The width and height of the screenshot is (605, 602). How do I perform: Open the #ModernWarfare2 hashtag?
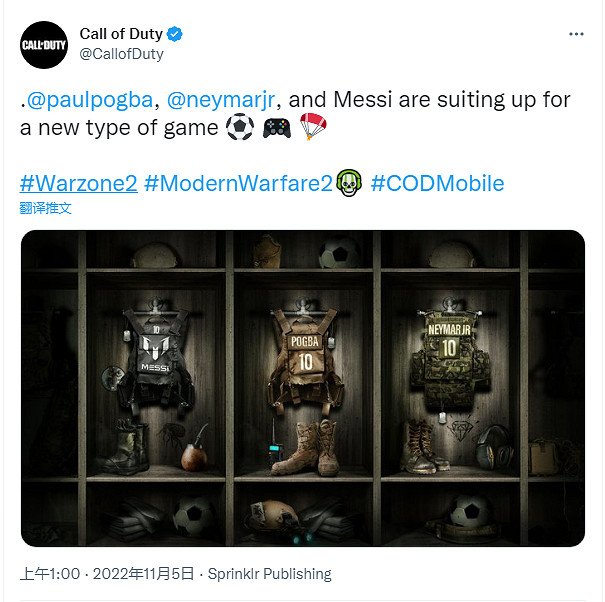point(238,184)
